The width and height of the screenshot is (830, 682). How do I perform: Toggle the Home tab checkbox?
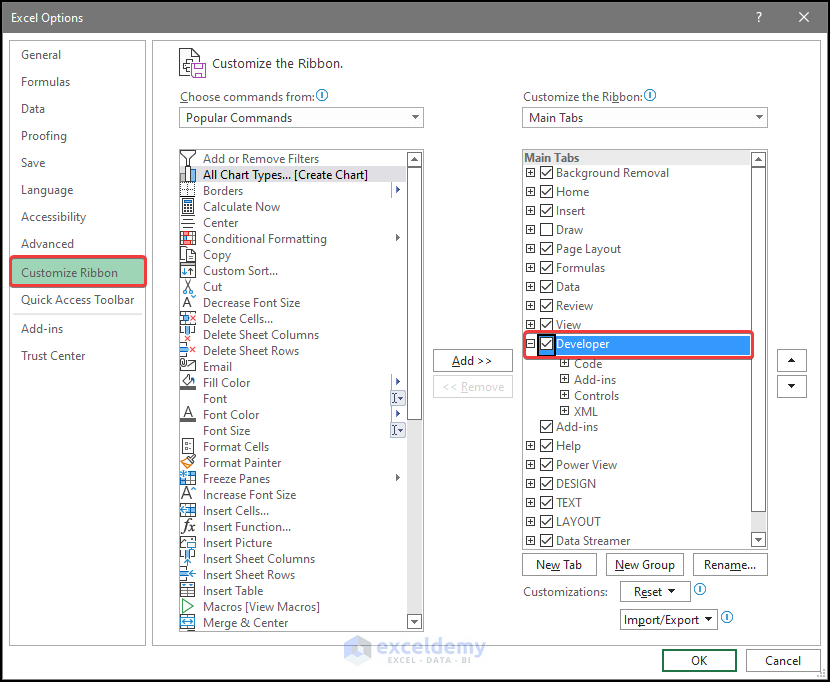(546, 192)
